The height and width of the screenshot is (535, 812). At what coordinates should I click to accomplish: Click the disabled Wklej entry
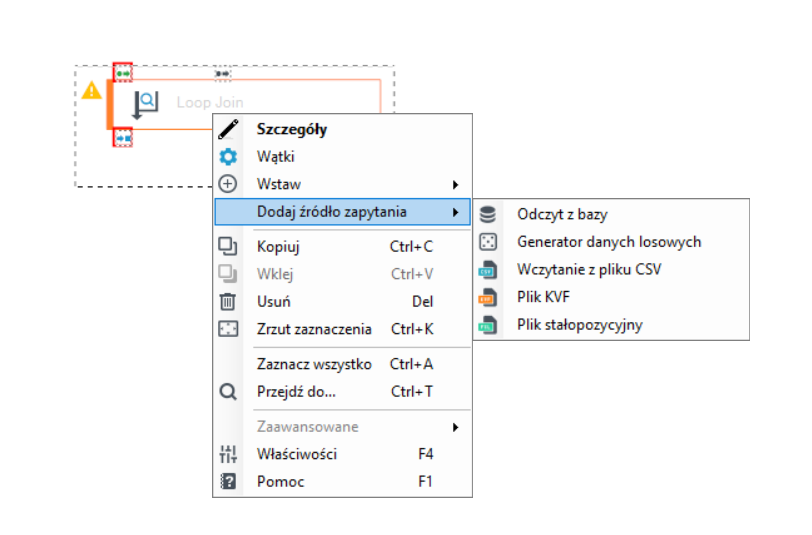342,274
